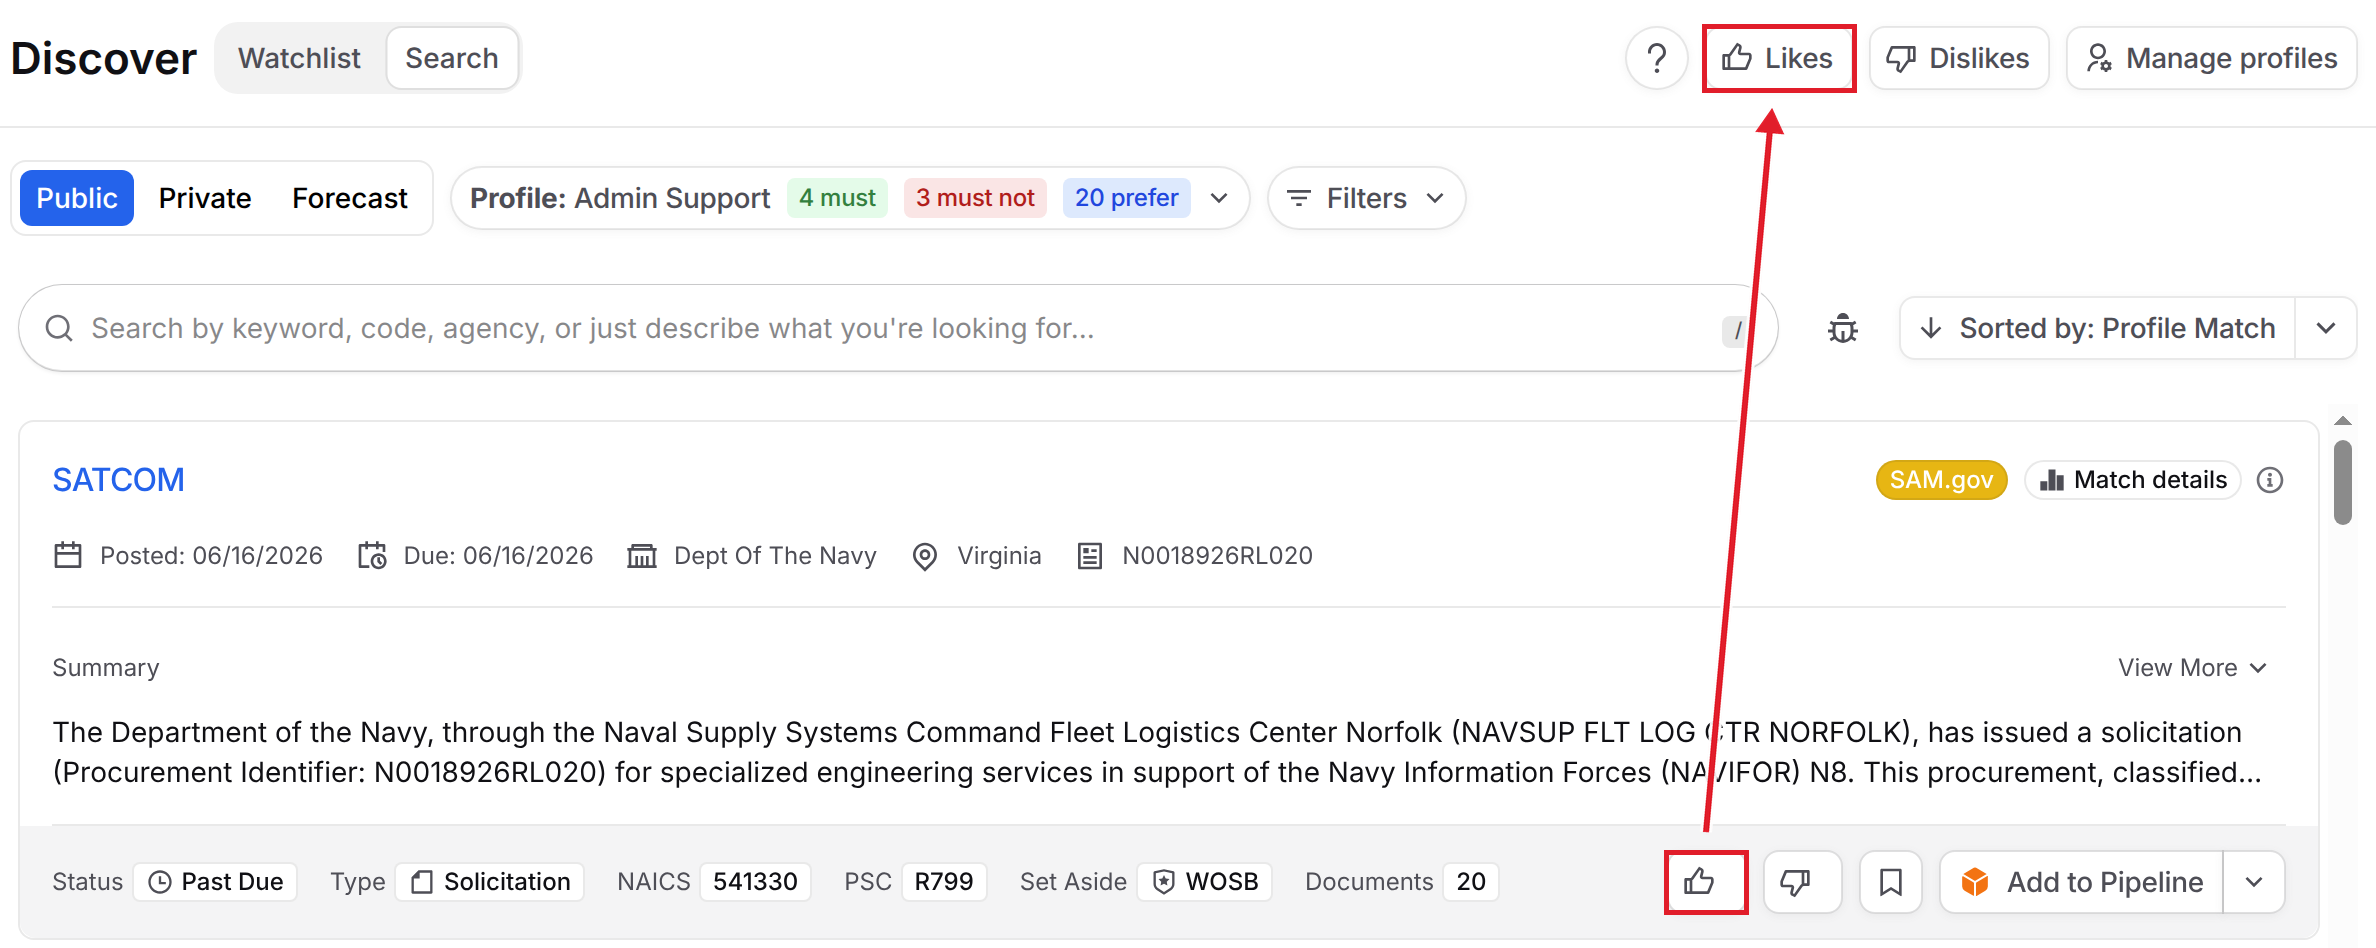Click the SAM.gov source badge
The width and height of the screenshot is (2376, 948).
coord(1941,480)
